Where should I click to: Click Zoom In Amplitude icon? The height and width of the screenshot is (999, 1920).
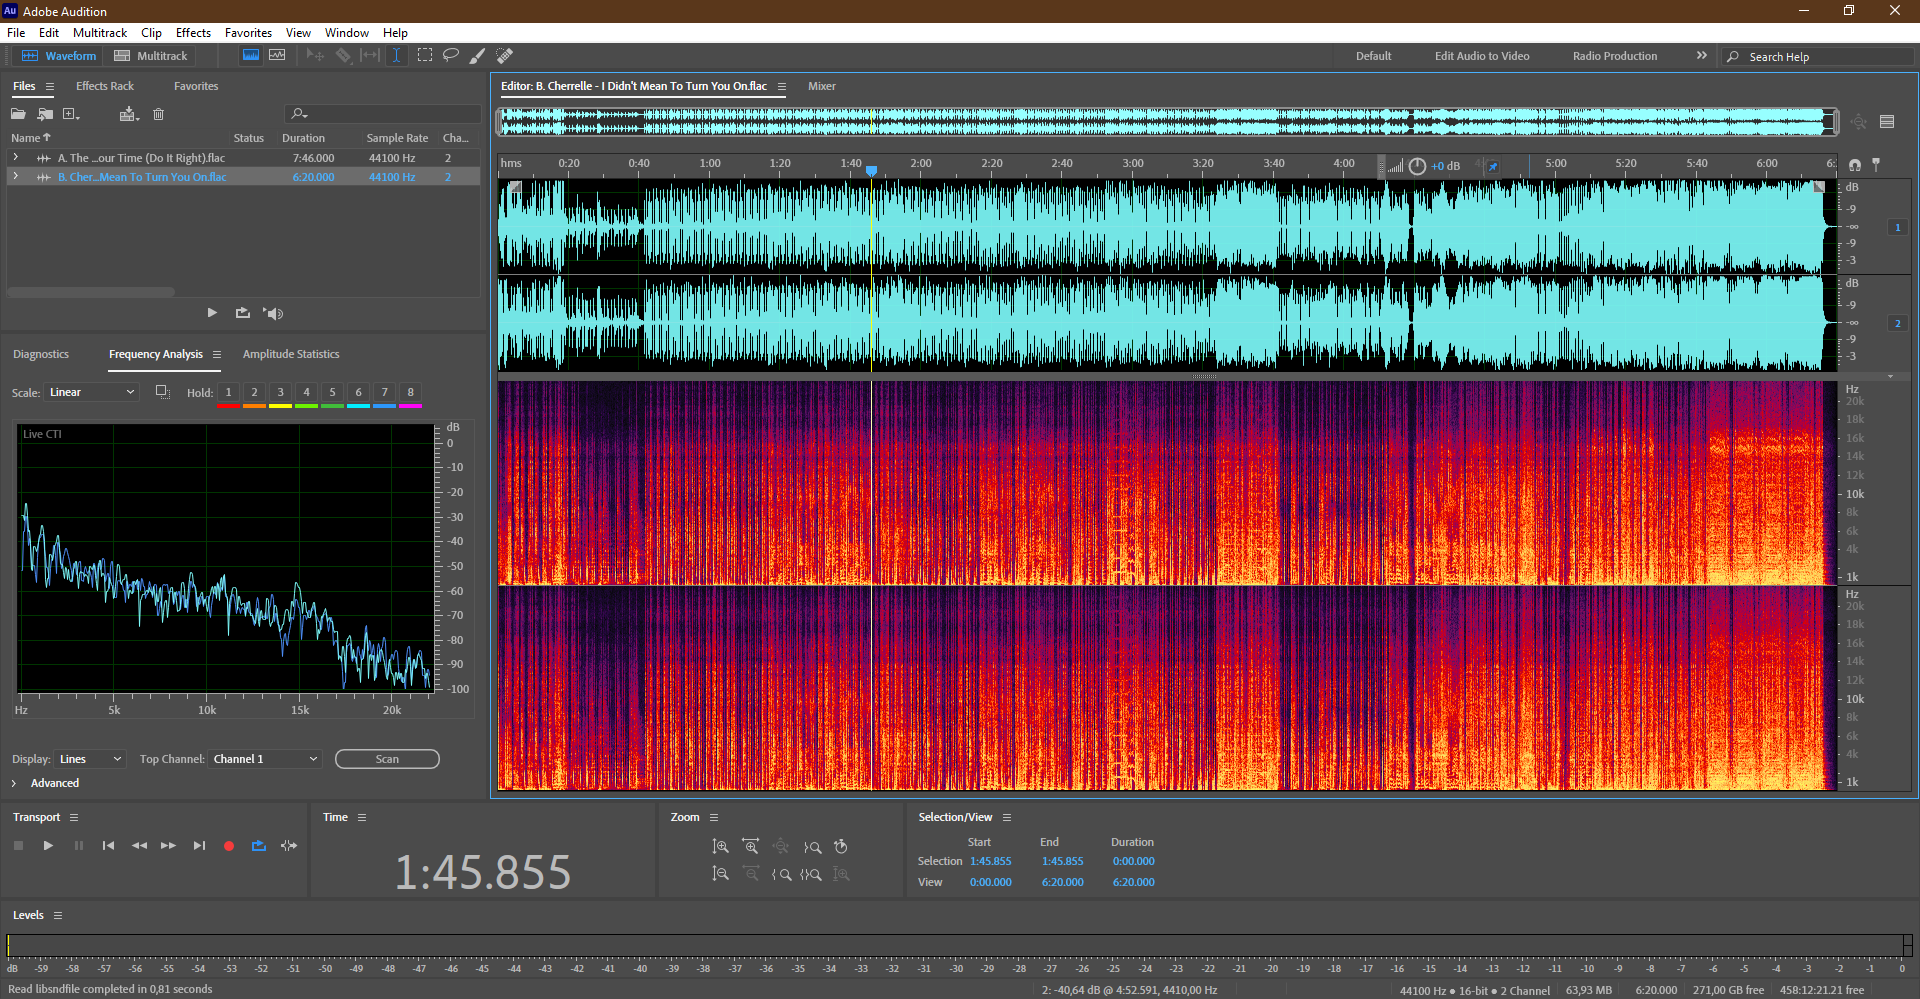720,847
